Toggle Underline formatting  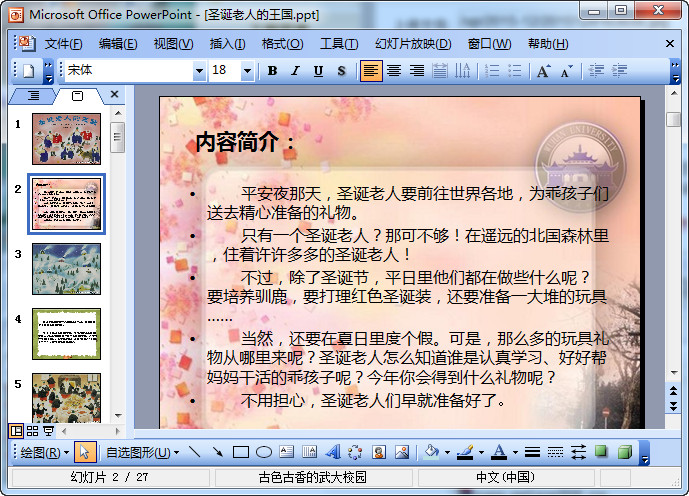318,71
